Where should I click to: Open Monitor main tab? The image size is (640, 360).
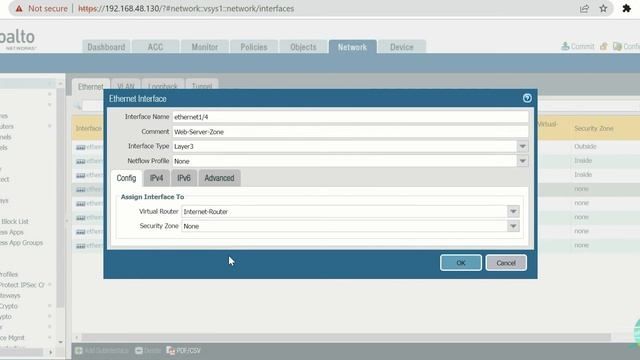204,47
